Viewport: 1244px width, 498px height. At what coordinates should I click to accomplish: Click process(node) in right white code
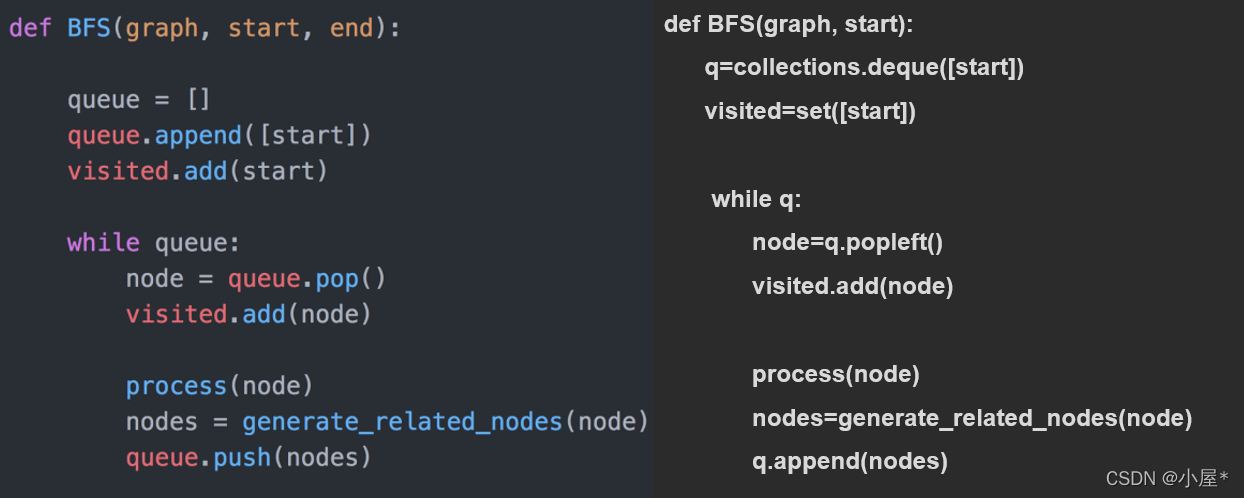click(835, 374)
